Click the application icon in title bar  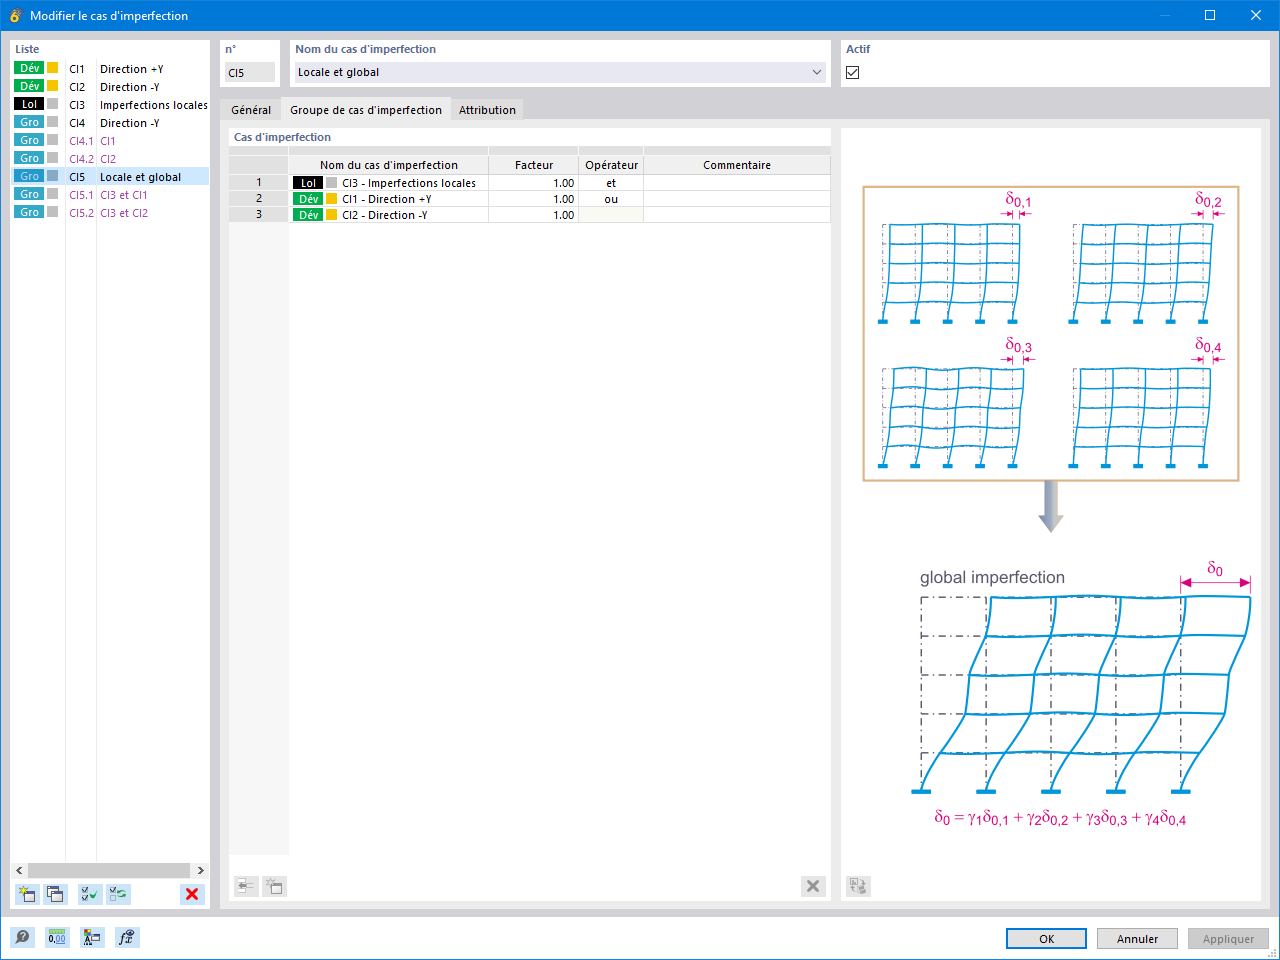pos(15,15)
